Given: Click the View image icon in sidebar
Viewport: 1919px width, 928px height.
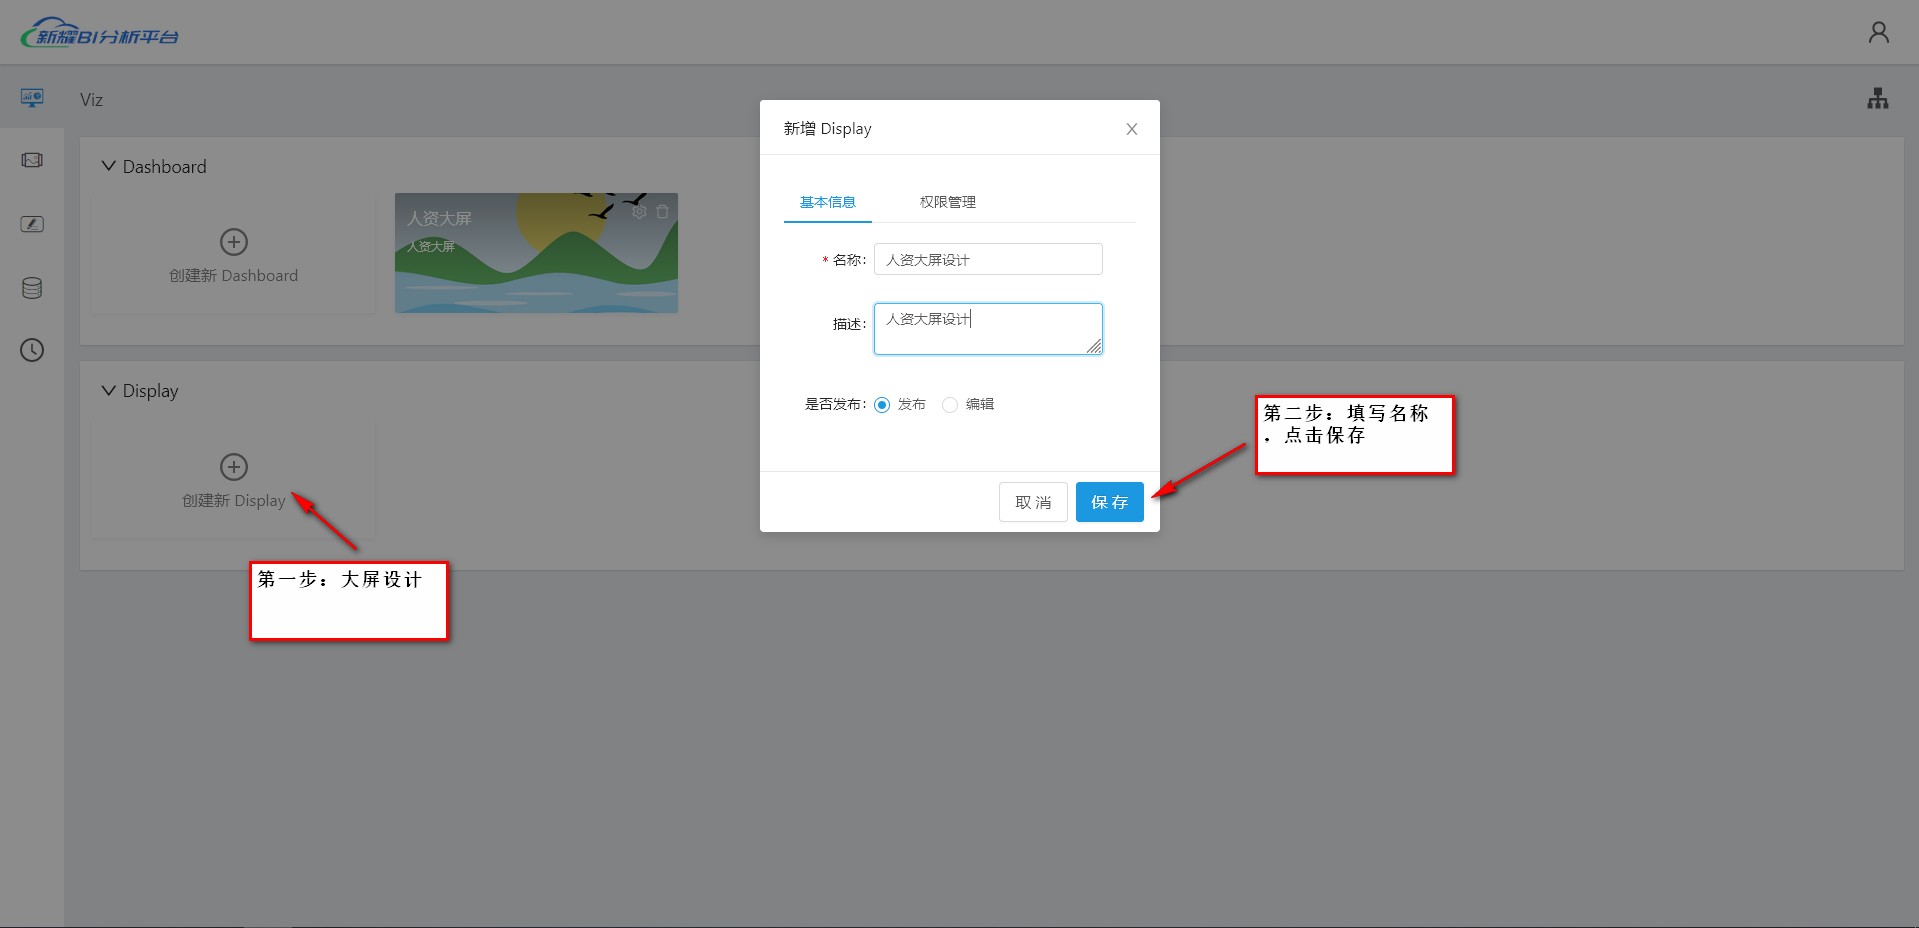Looking at the screenshot, I should pyautogui.click(x=32, y=160).
